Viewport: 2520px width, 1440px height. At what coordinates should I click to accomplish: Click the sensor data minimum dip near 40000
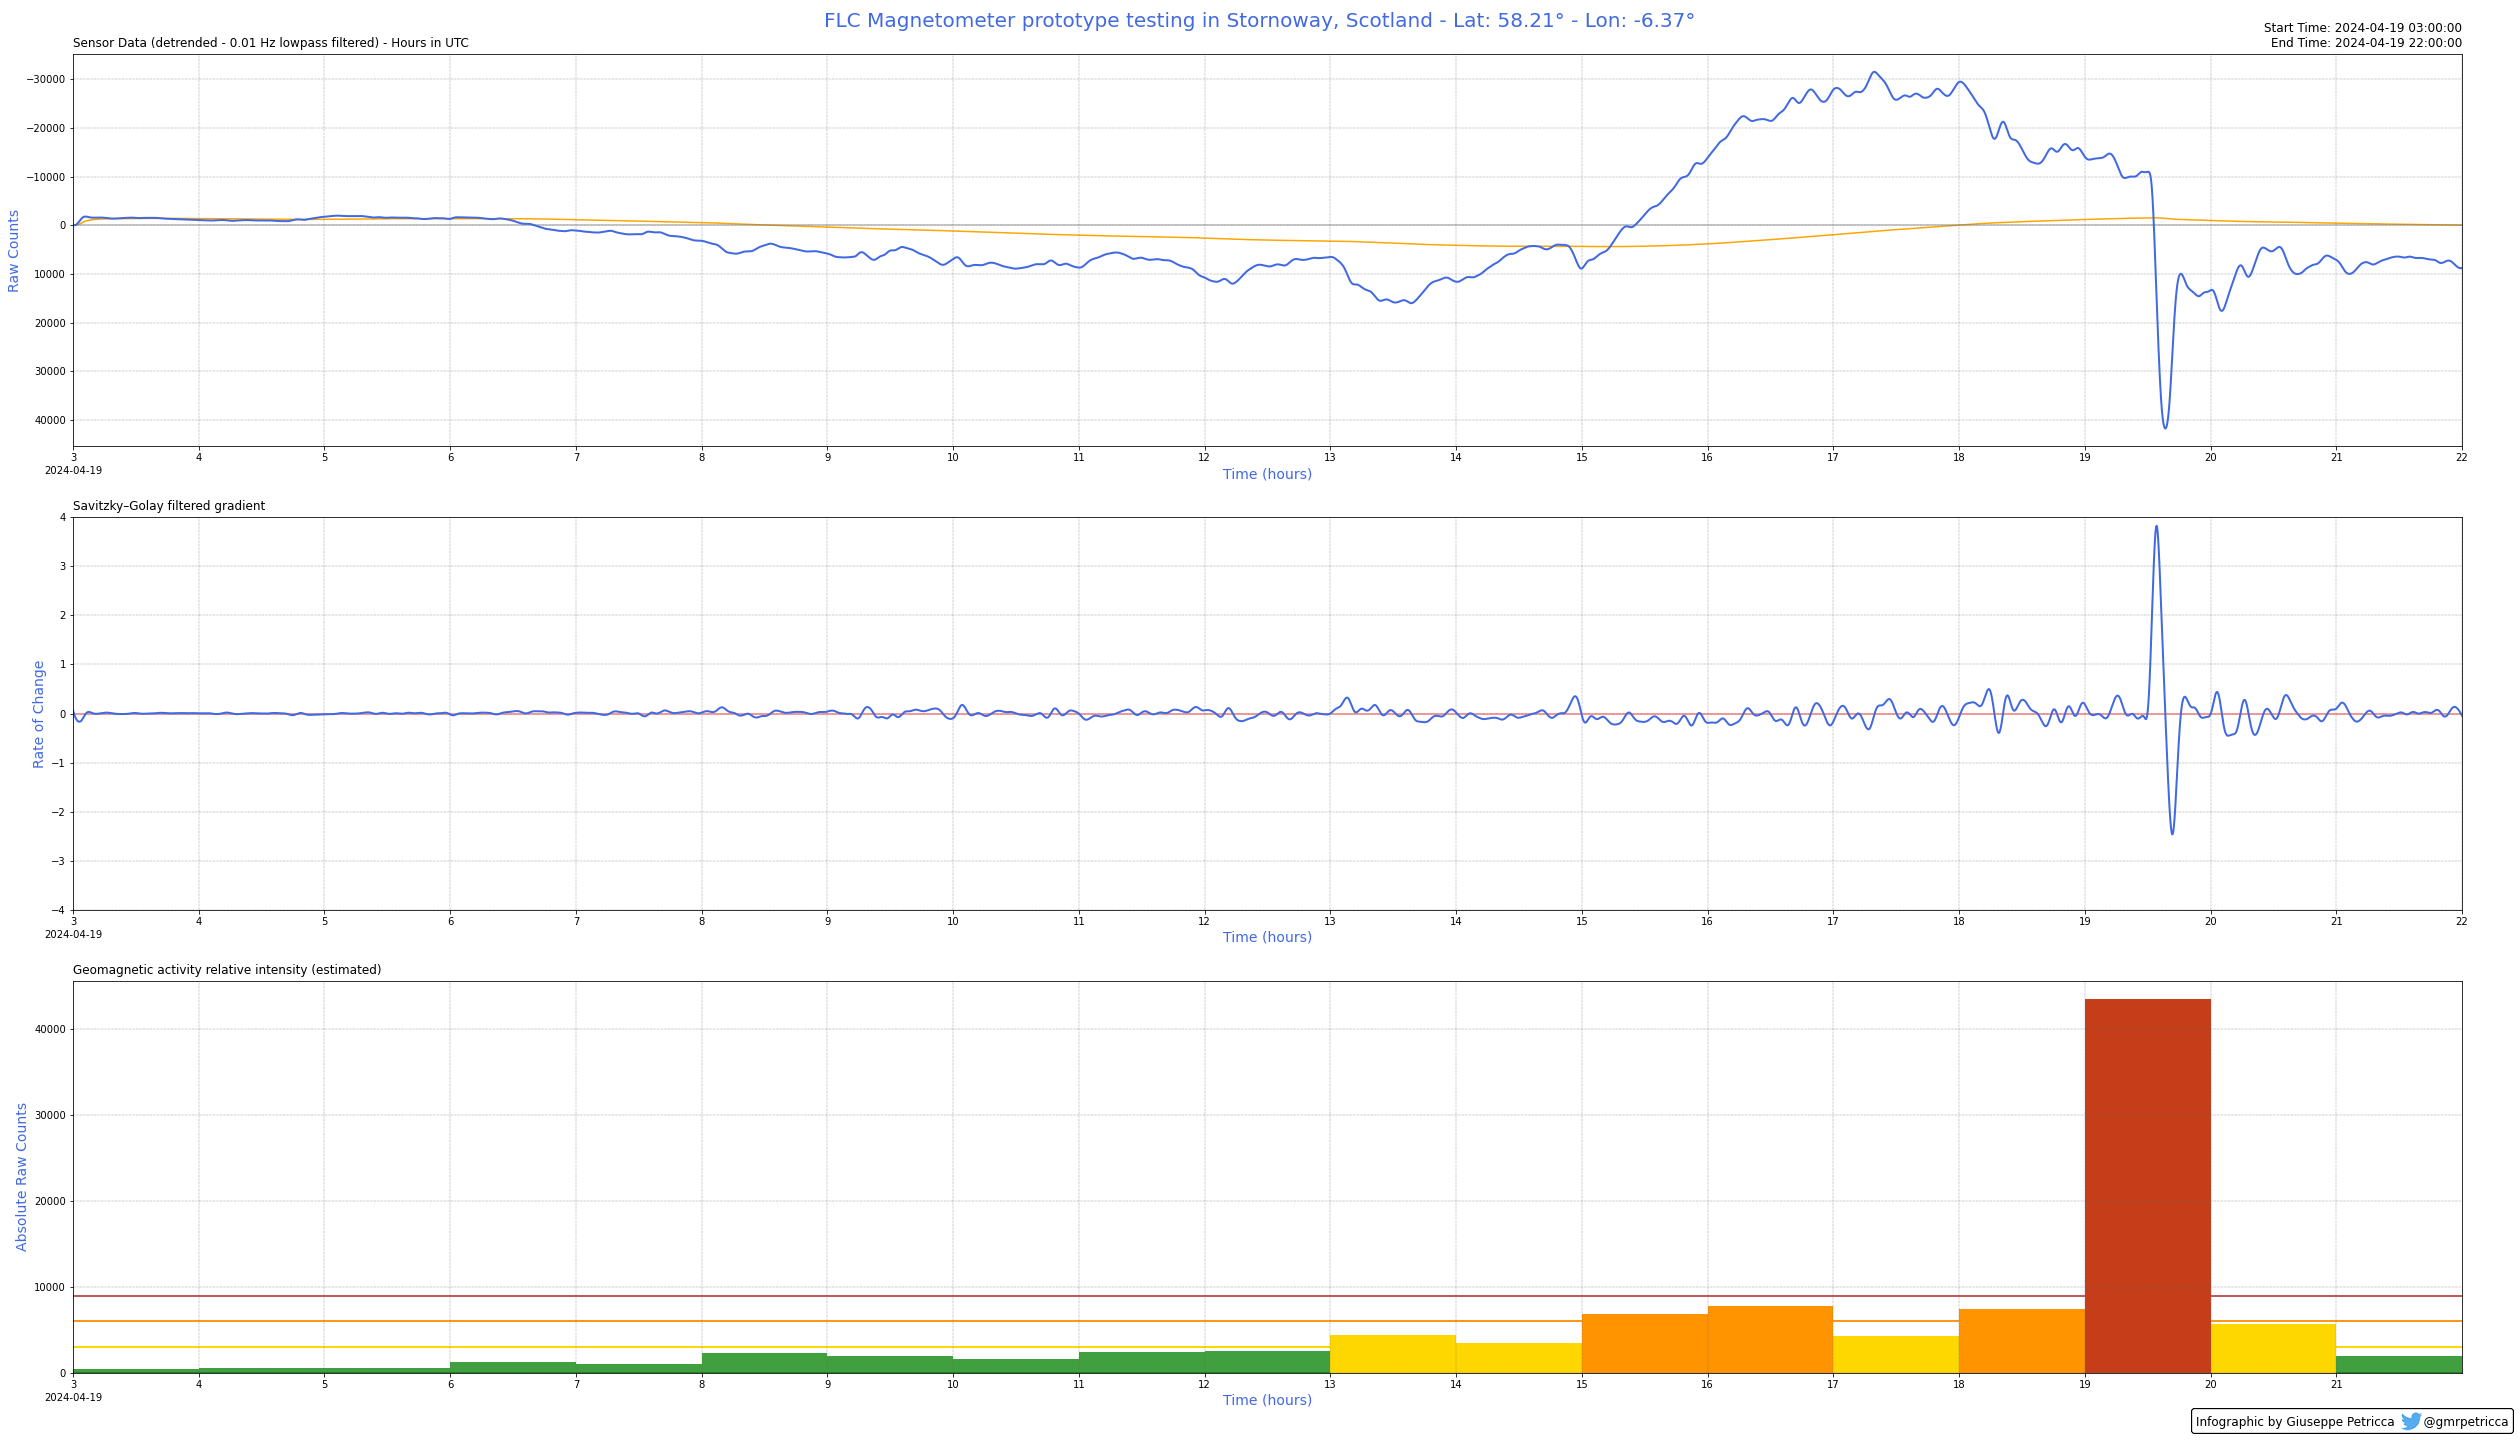(x=2165, y=427)
